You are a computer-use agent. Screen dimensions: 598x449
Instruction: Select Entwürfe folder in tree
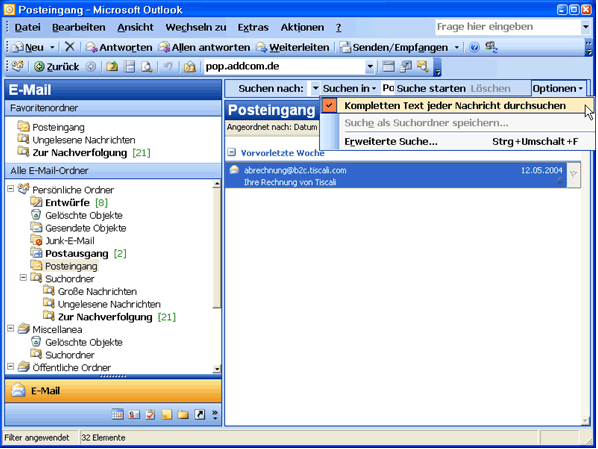67,203
